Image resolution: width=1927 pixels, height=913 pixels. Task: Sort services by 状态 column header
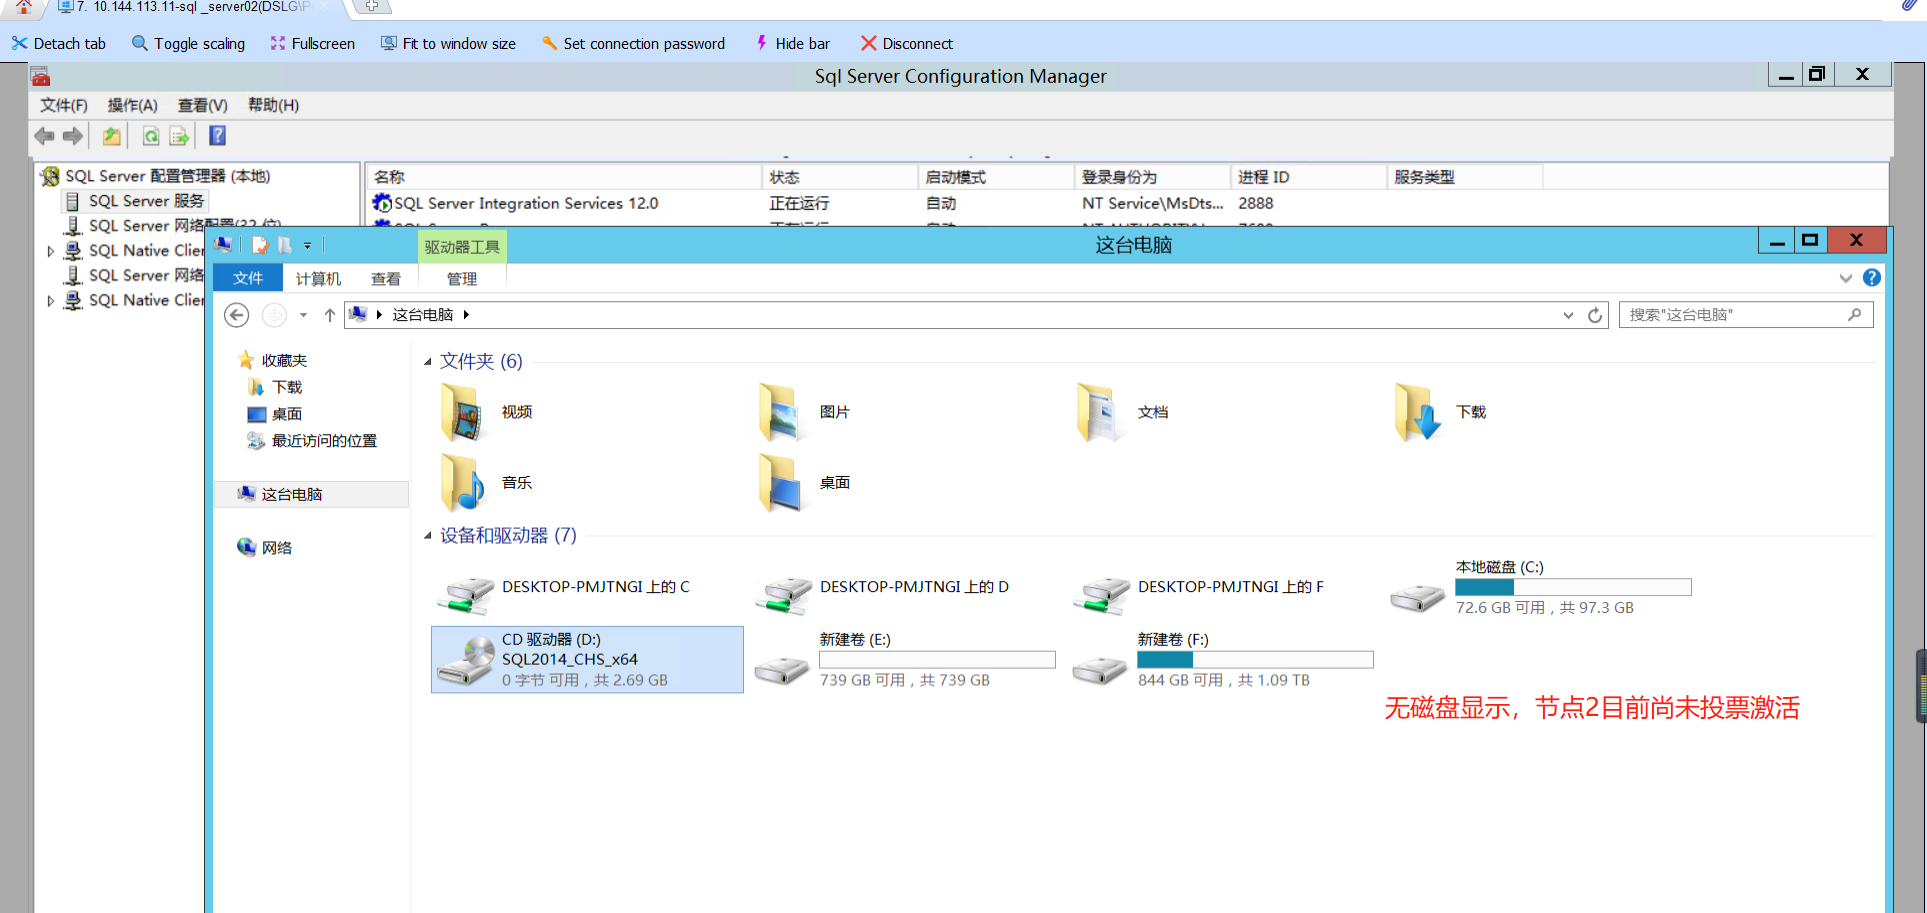coord(840,177)
